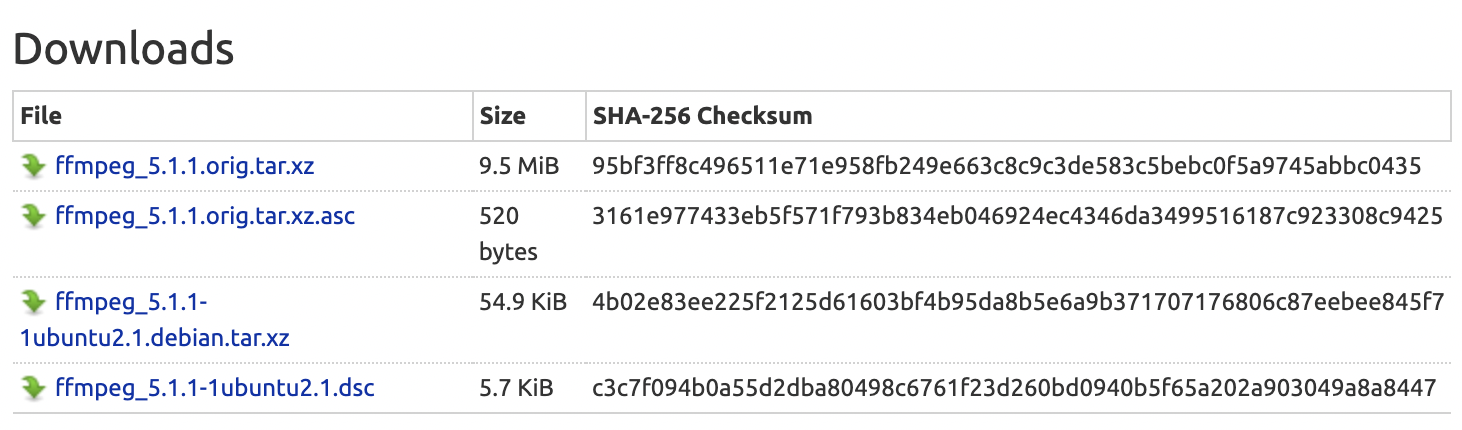The height and width of the screenshot is (430, 1462).
Task: Click the checksum starting with 95bf3ff8
Action: (1006, 166)
